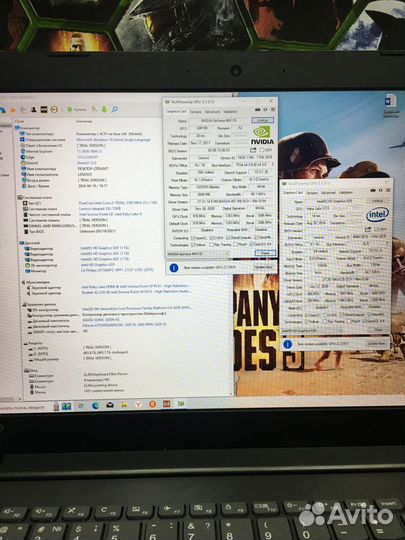Viewport: 405px width, 540px height.
Task: Switch to Validation tab in NVIDIA GPU-Z
Action: click(x=230, y=112)
